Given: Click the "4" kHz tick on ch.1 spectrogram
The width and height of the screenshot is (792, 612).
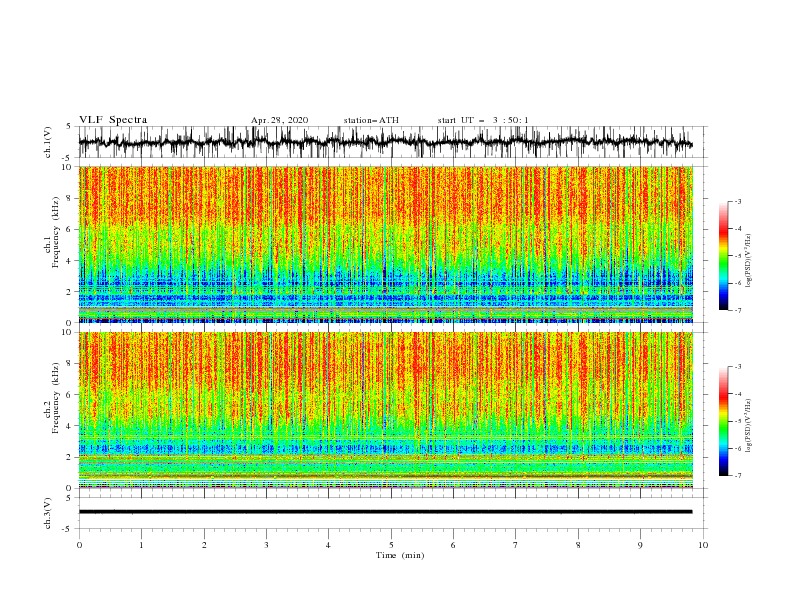Looking at the screenshot, I should 70,261.
